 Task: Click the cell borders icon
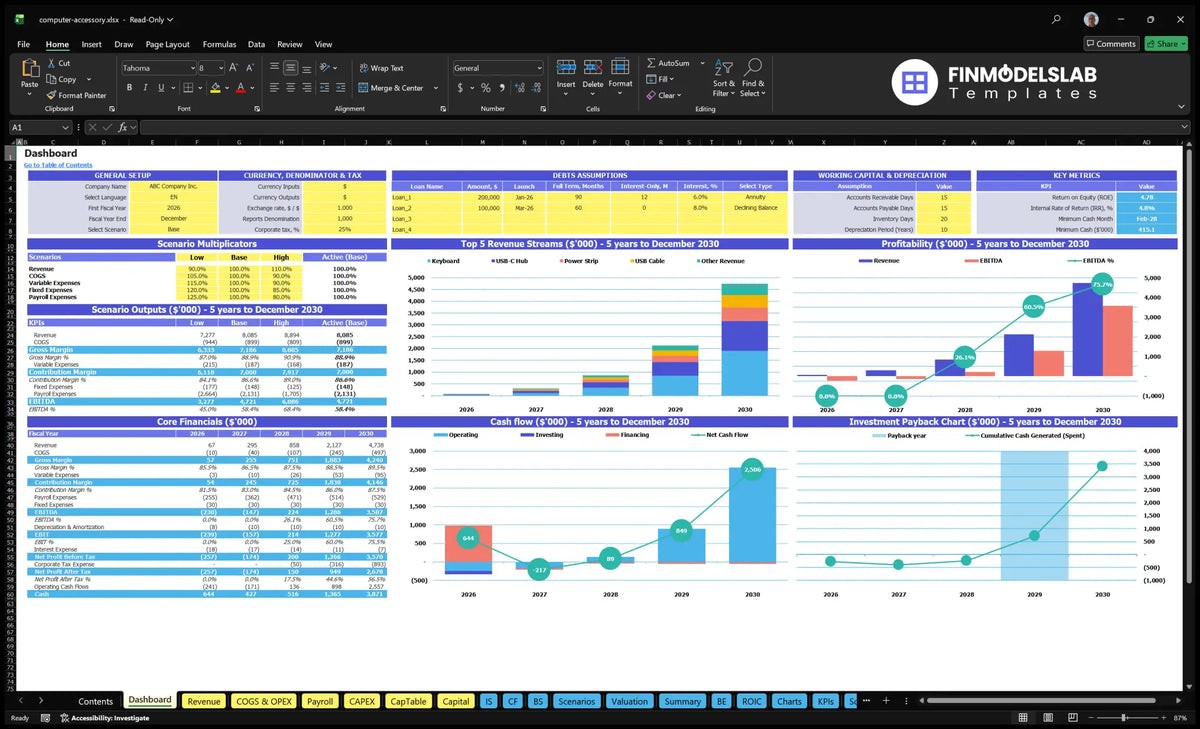(x=188, y=88)
